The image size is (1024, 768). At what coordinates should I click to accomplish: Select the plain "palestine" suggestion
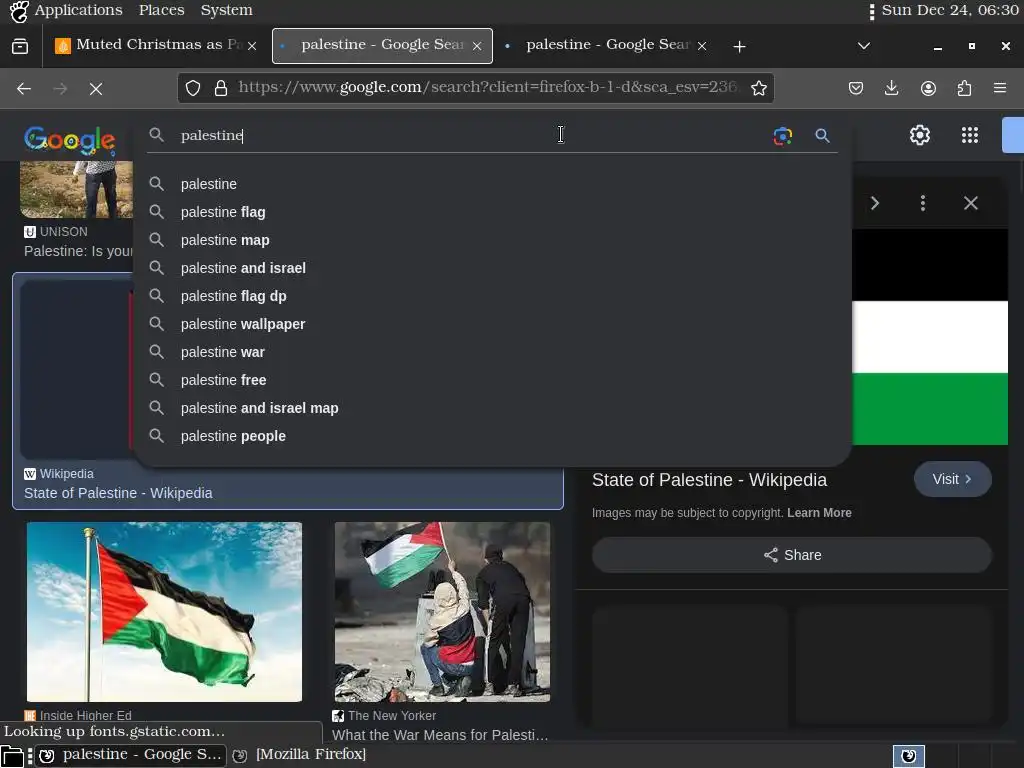pos(493,184)
